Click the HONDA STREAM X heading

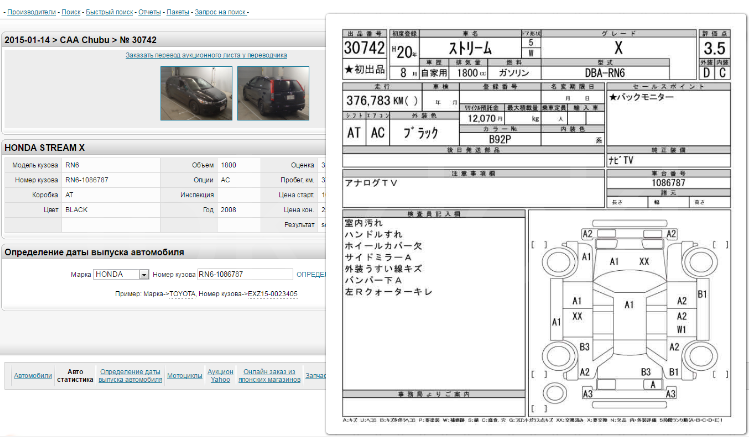(44, 148)
